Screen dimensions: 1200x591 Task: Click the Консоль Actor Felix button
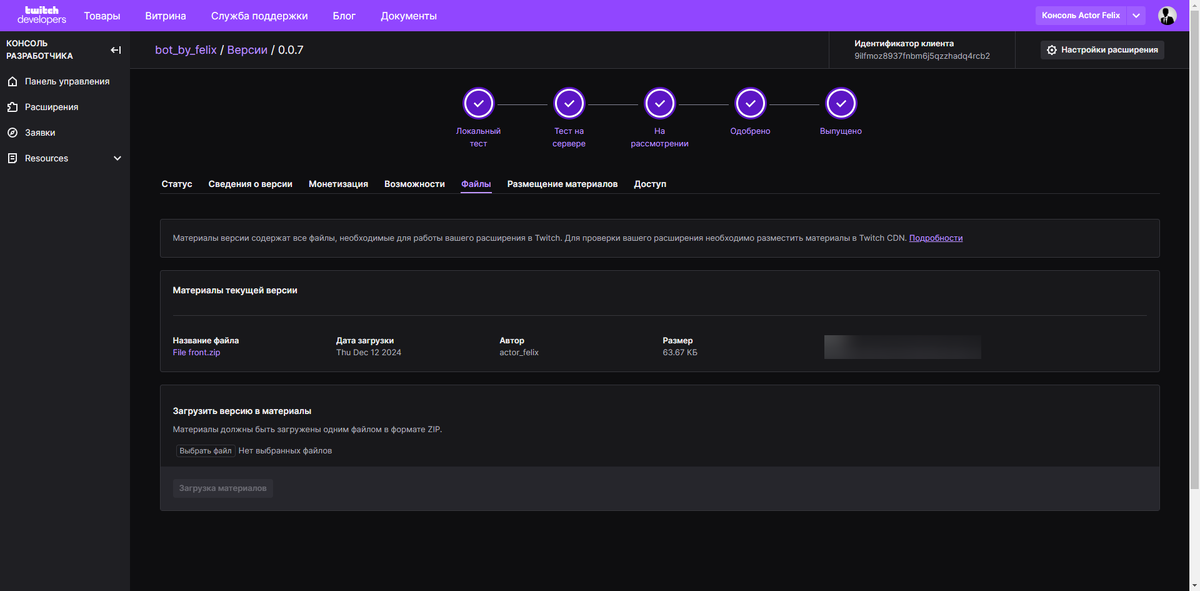point(1081,16)
